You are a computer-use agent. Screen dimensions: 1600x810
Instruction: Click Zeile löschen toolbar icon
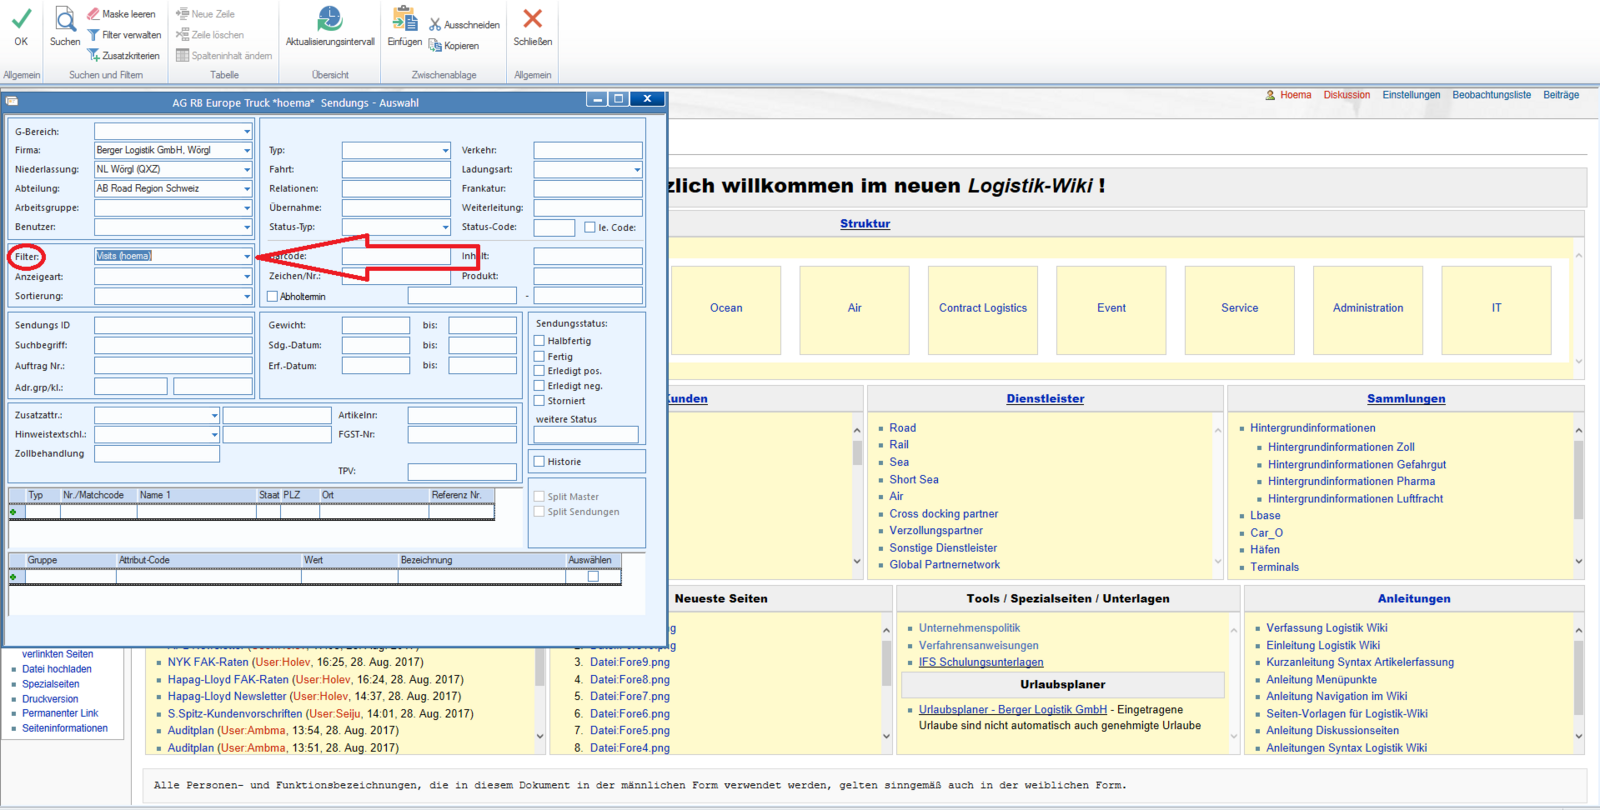pyautogui.click(x=182, y=35)
